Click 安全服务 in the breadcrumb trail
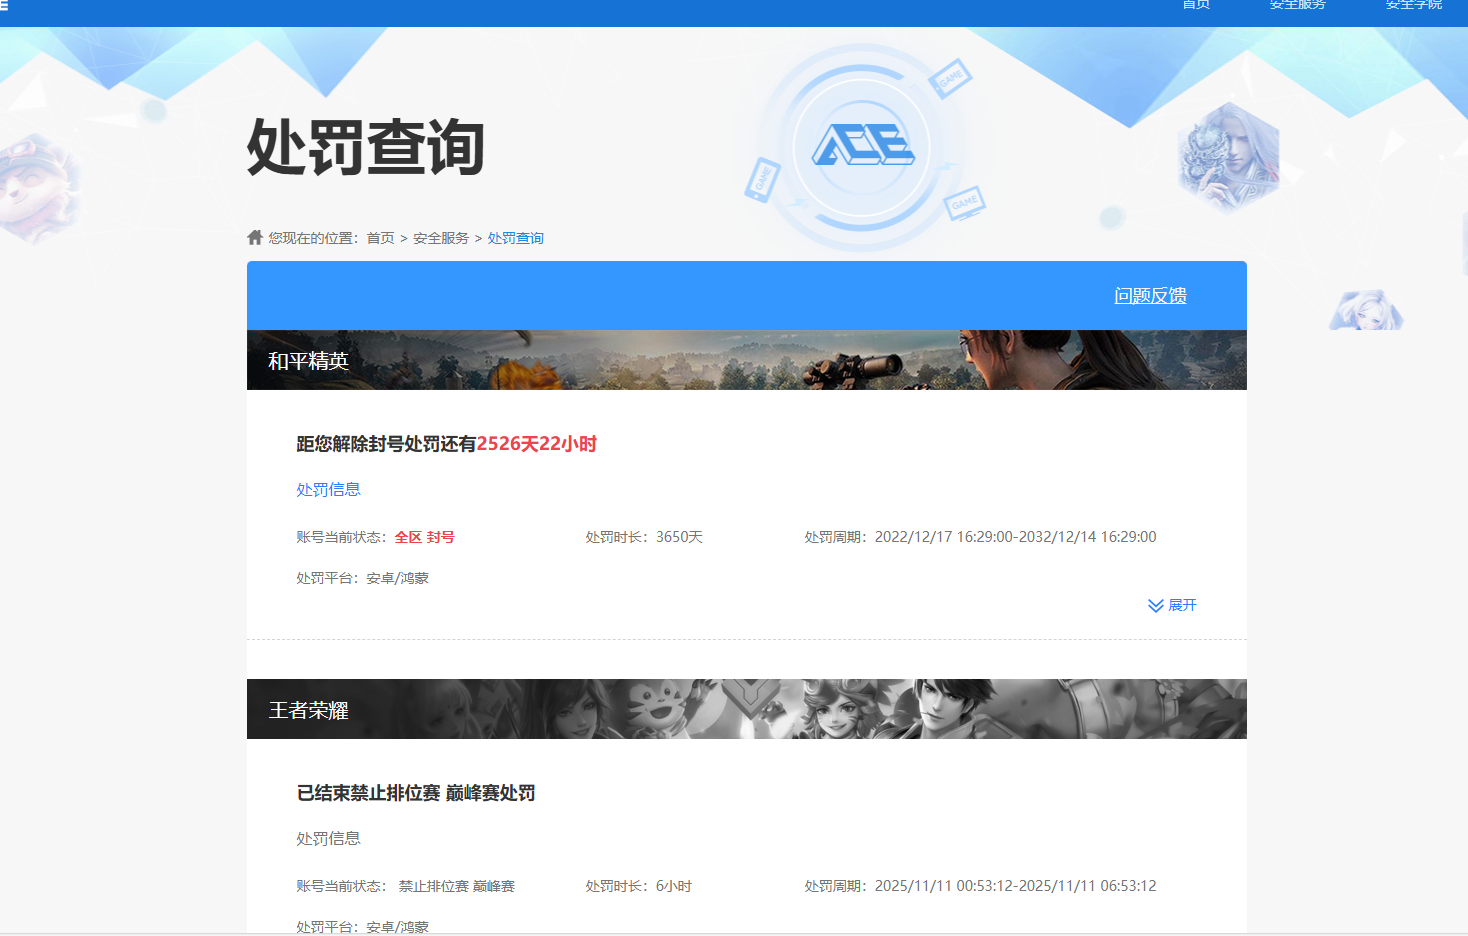The width and height of the screenshot is (1468, 936). pos(440,238)
